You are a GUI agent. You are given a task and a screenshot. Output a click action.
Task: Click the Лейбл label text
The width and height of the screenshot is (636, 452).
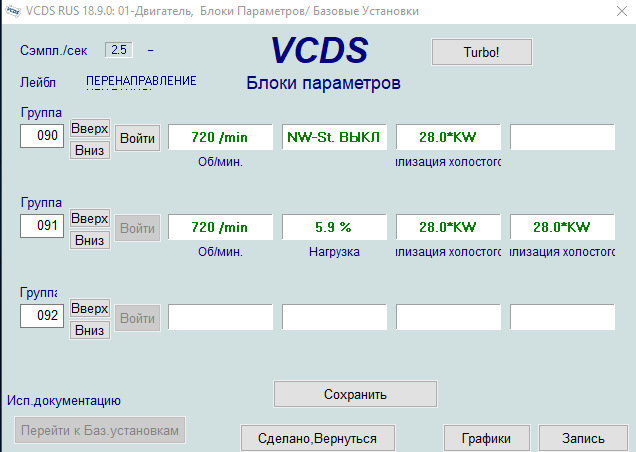point(38,82)
